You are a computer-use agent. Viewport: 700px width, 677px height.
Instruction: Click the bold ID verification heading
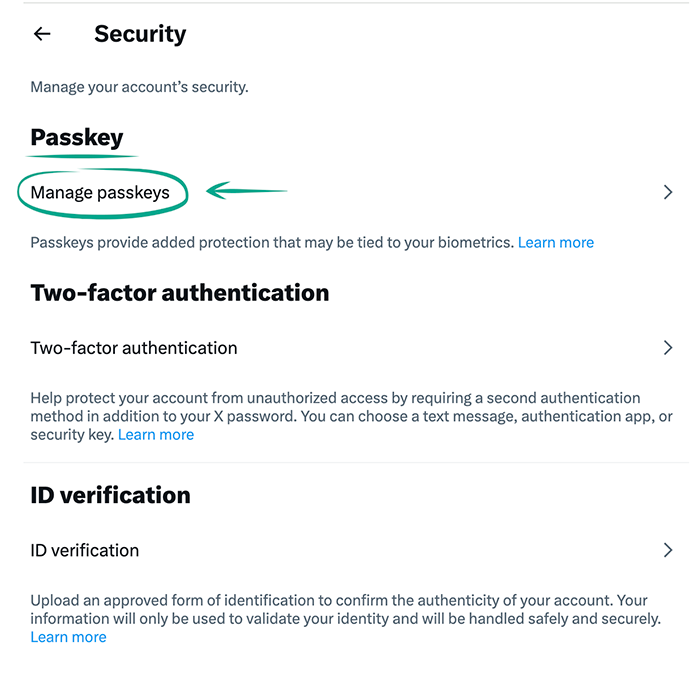click(110, 495)
